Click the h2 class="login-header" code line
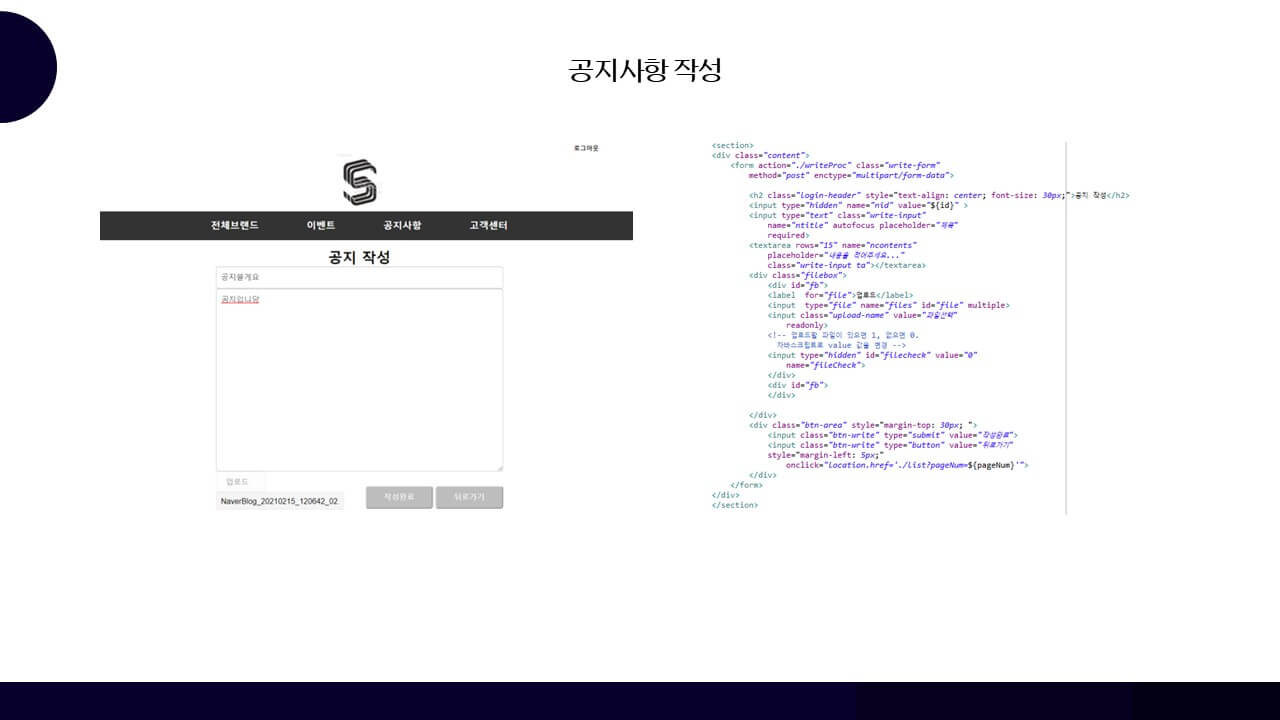 point(939,195)
